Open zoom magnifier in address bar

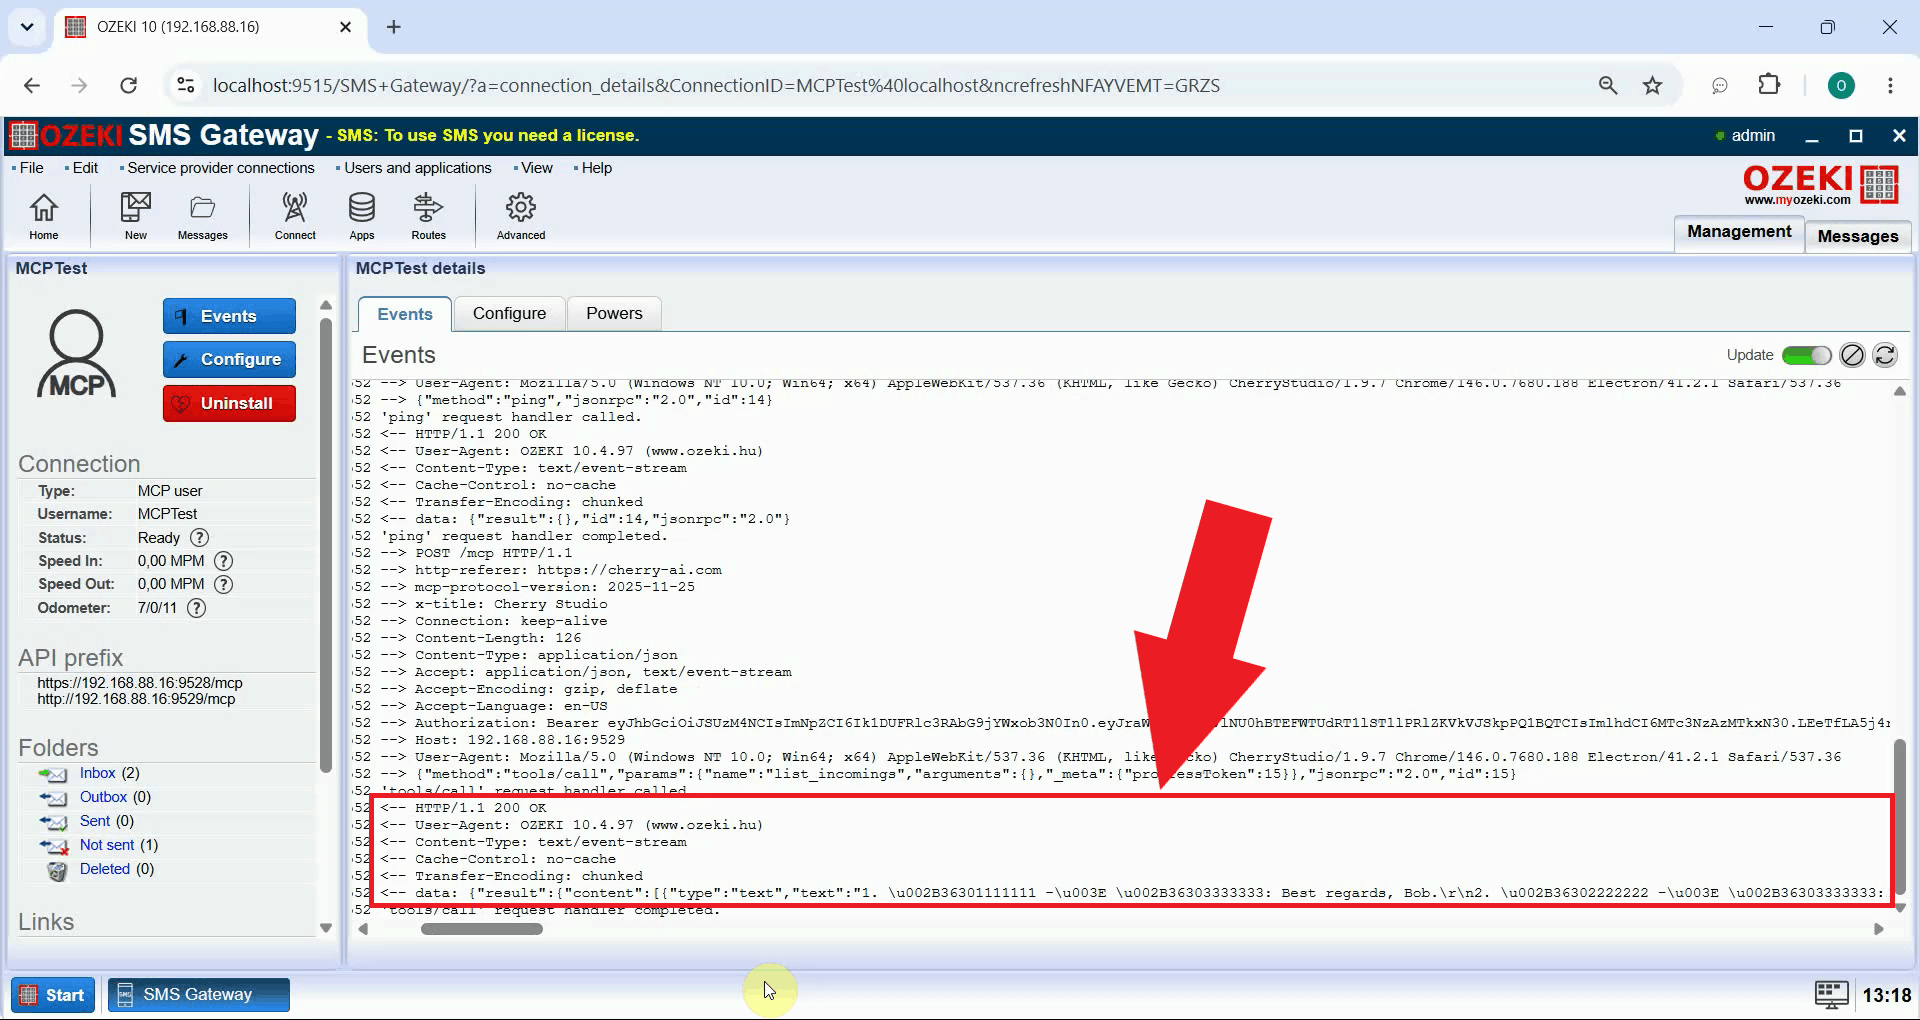pyautogui.click(x=1608, y=85)
